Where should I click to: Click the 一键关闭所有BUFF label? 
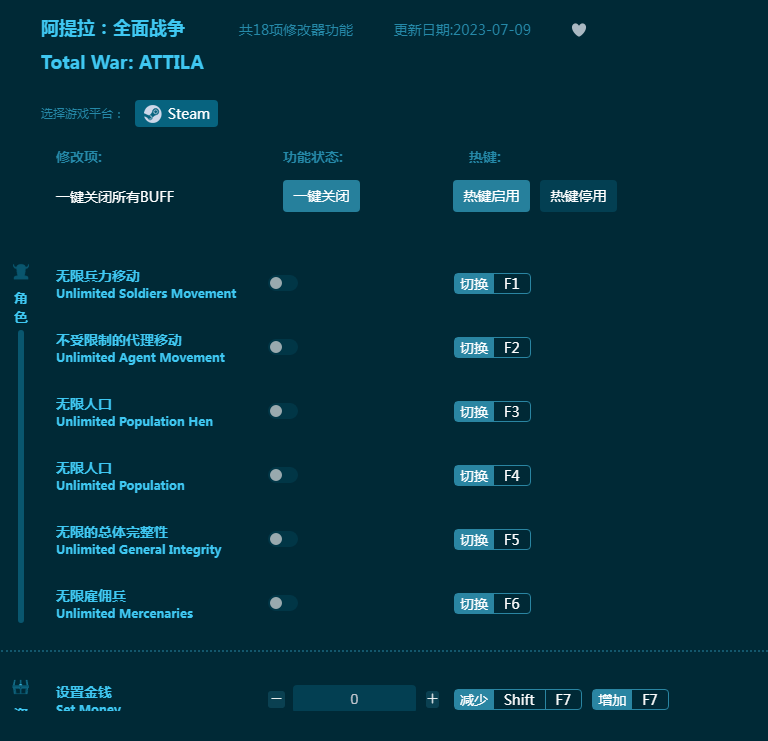pyautogui.click(x=115, y=196)
